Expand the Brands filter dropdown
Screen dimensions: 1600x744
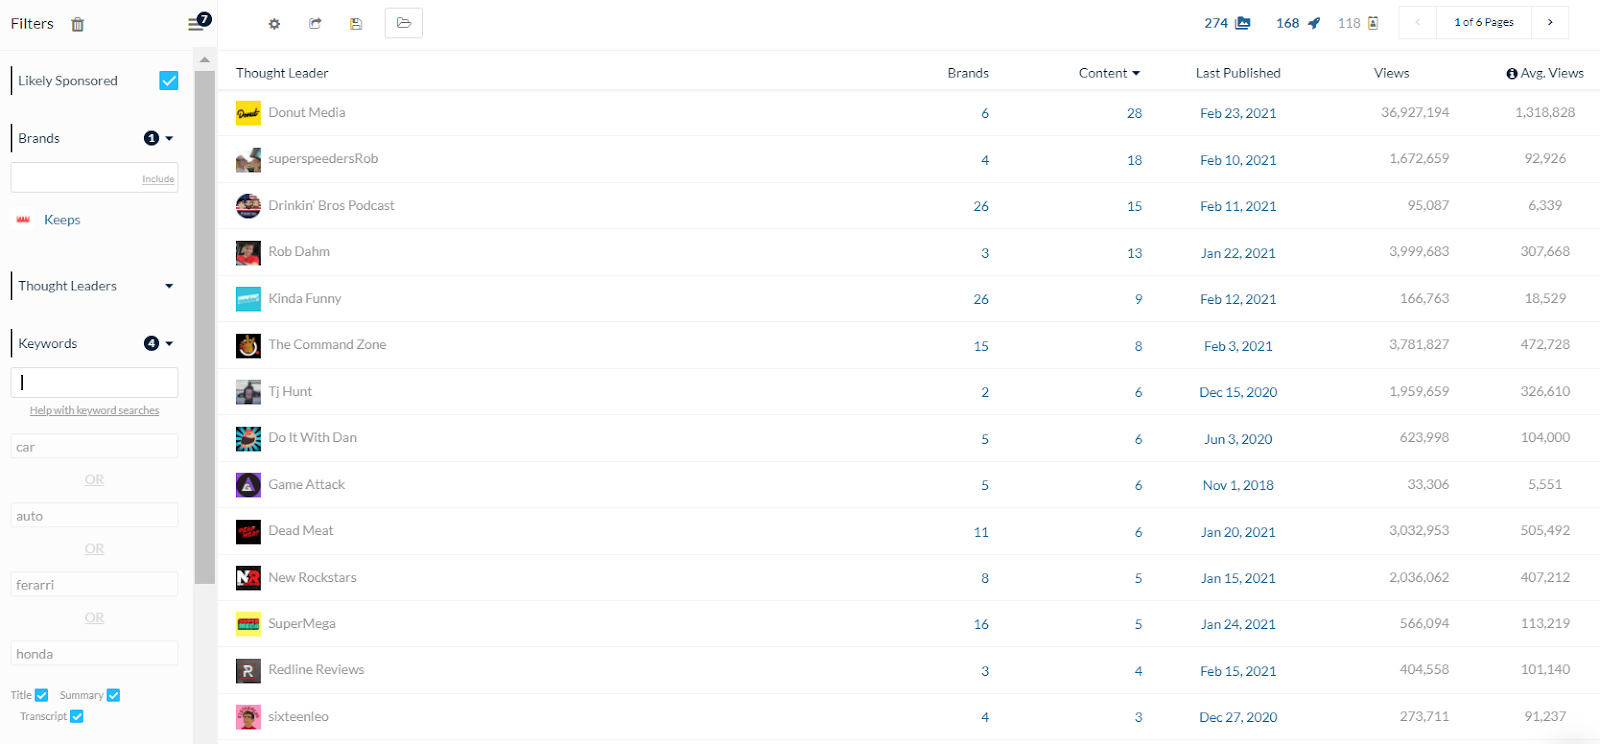point(169,138)
